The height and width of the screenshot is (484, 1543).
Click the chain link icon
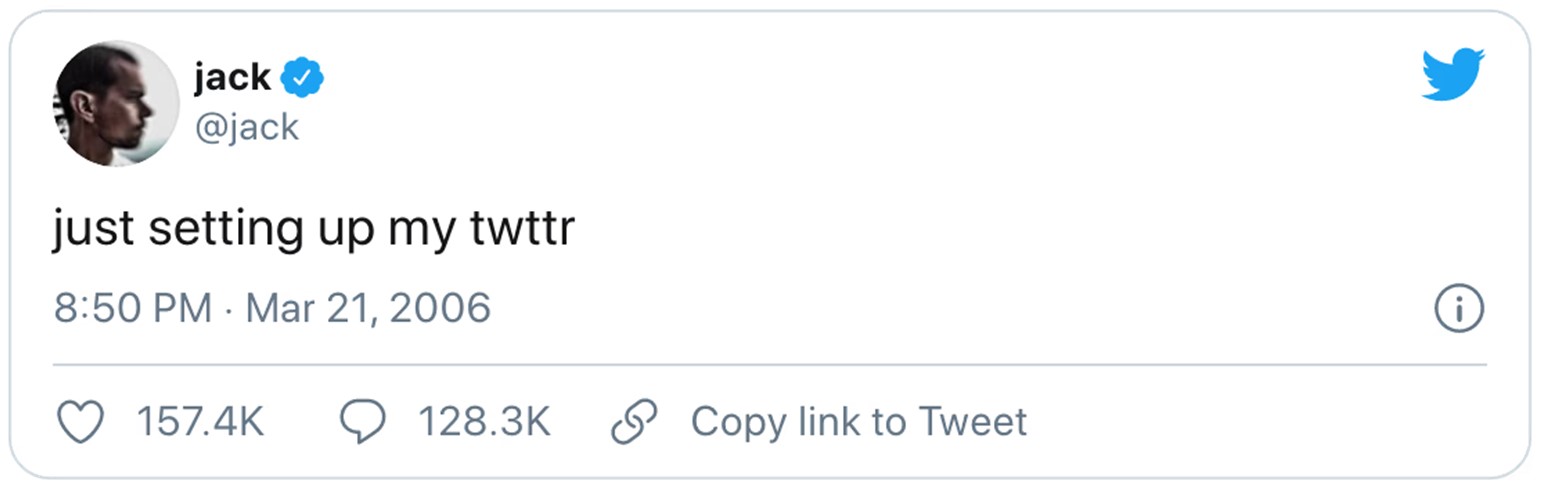tap(634, 422)
